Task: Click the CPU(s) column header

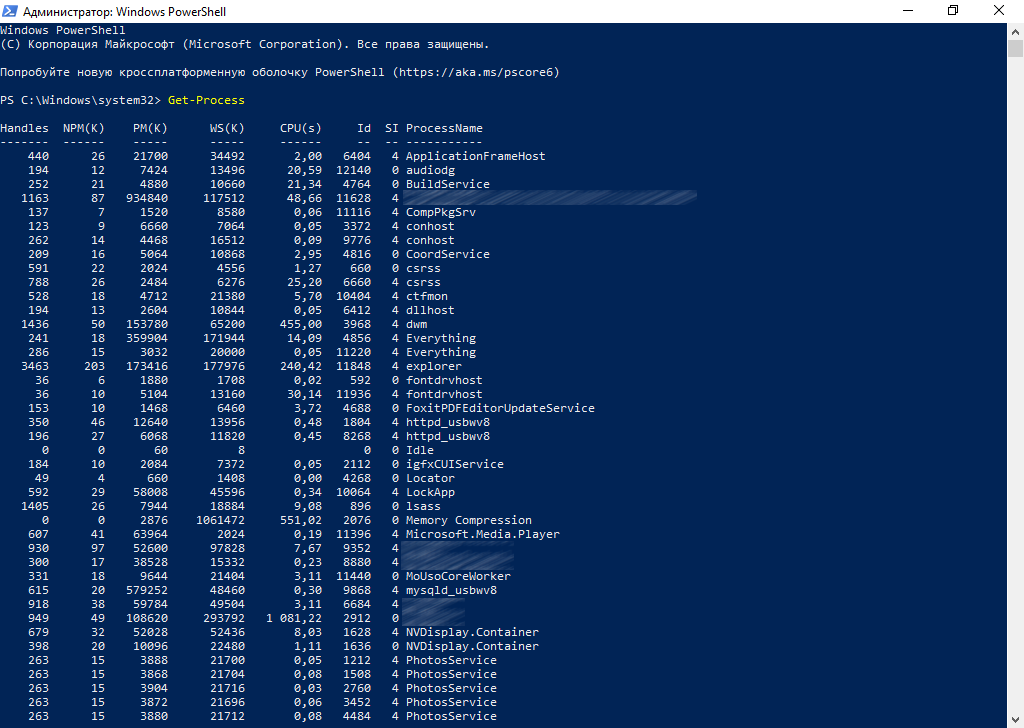Action: click(x=301, y=128)
